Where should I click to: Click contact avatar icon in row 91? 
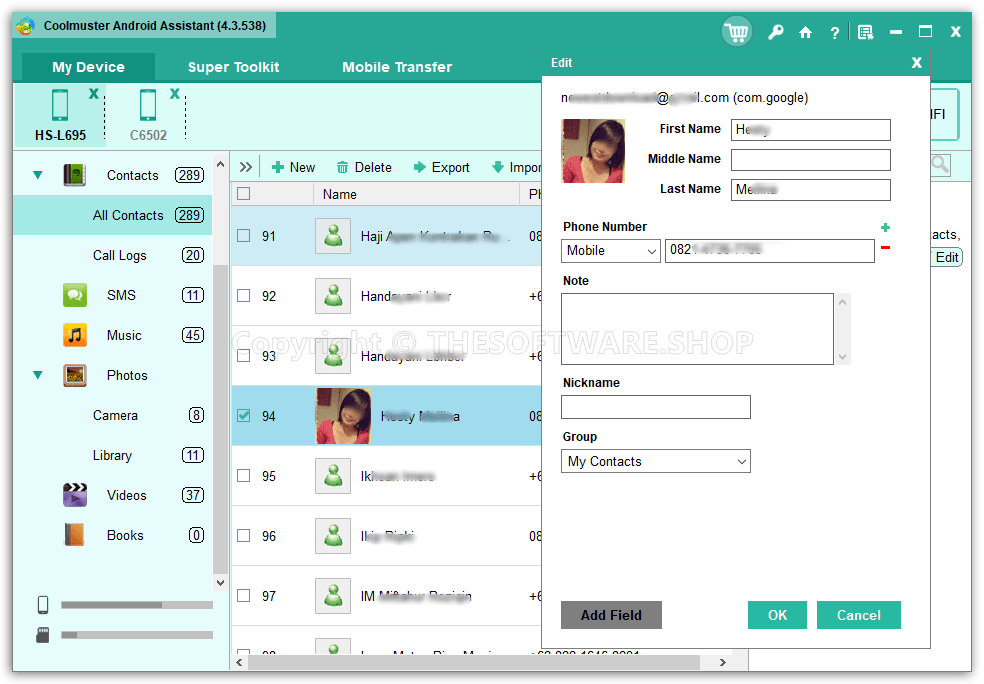(x=333, y=236)
